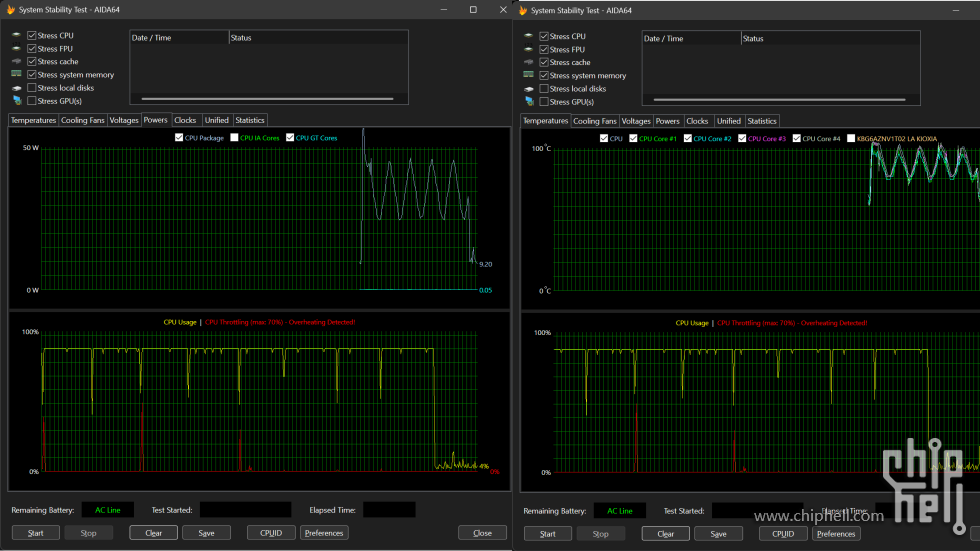Click the disk icon beside Stress local disks in right window
This screenshot has width=980, height=551.
(529, 89)
